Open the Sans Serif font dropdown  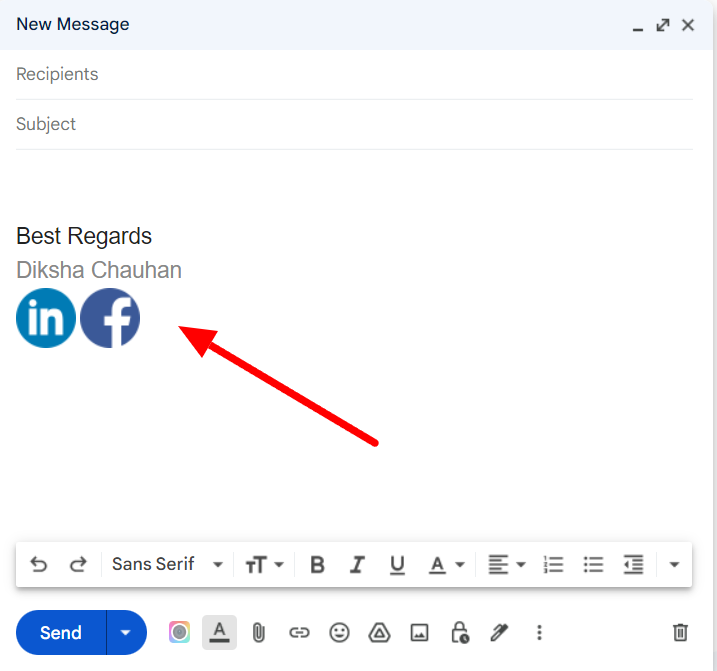click(167, 564)
